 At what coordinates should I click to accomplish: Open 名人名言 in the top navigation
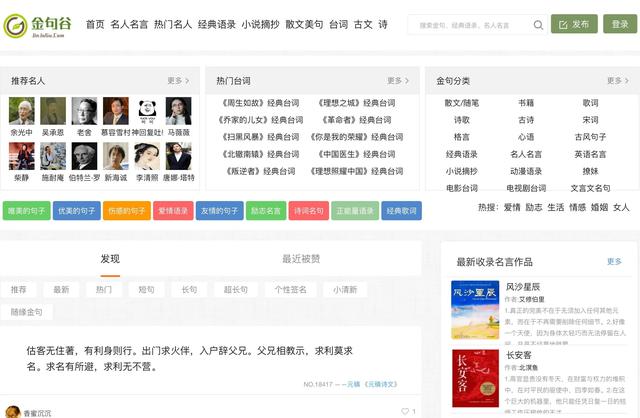pyautogui.click(x=129, y=24)
